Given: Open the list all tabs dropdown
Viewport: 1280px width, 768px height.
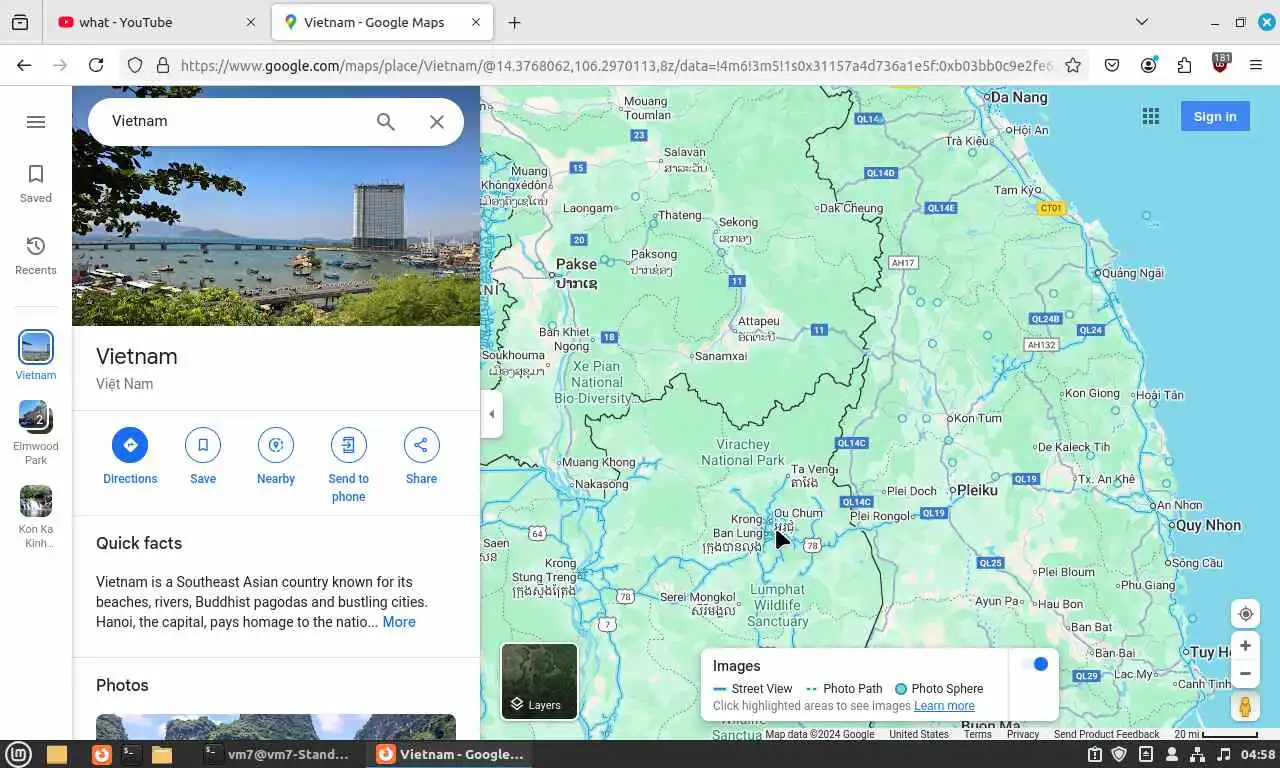Looking at the screenshot, I should click(1141, 22).
